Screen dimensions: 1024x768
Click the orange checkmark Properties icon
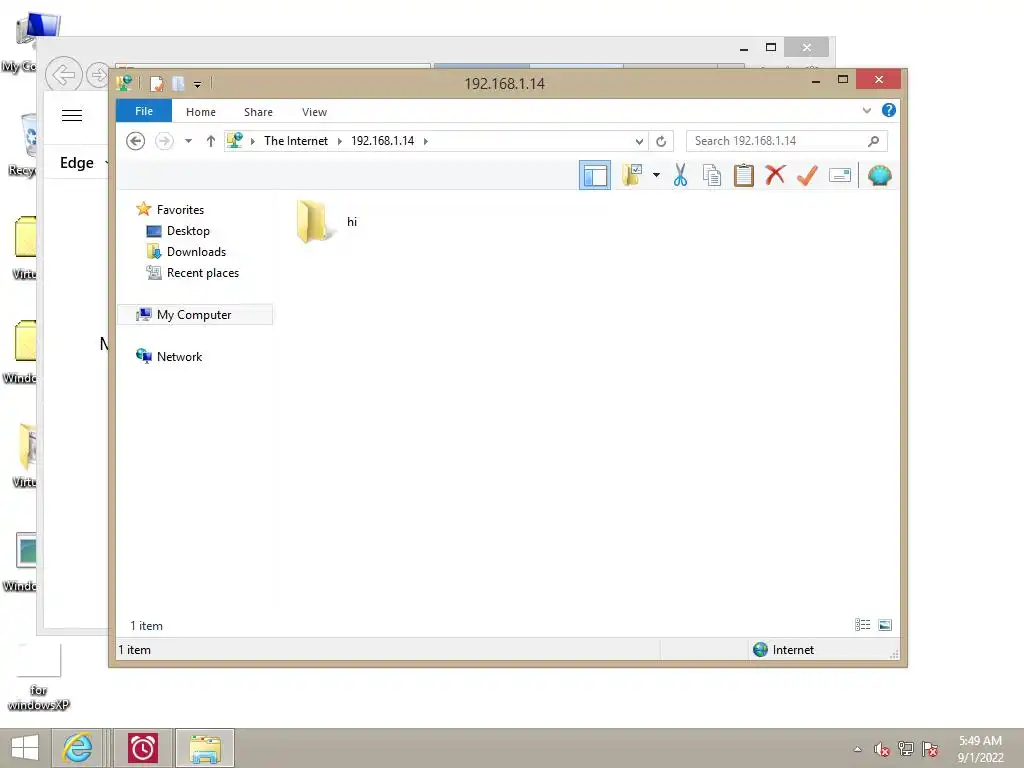[807, 175]
